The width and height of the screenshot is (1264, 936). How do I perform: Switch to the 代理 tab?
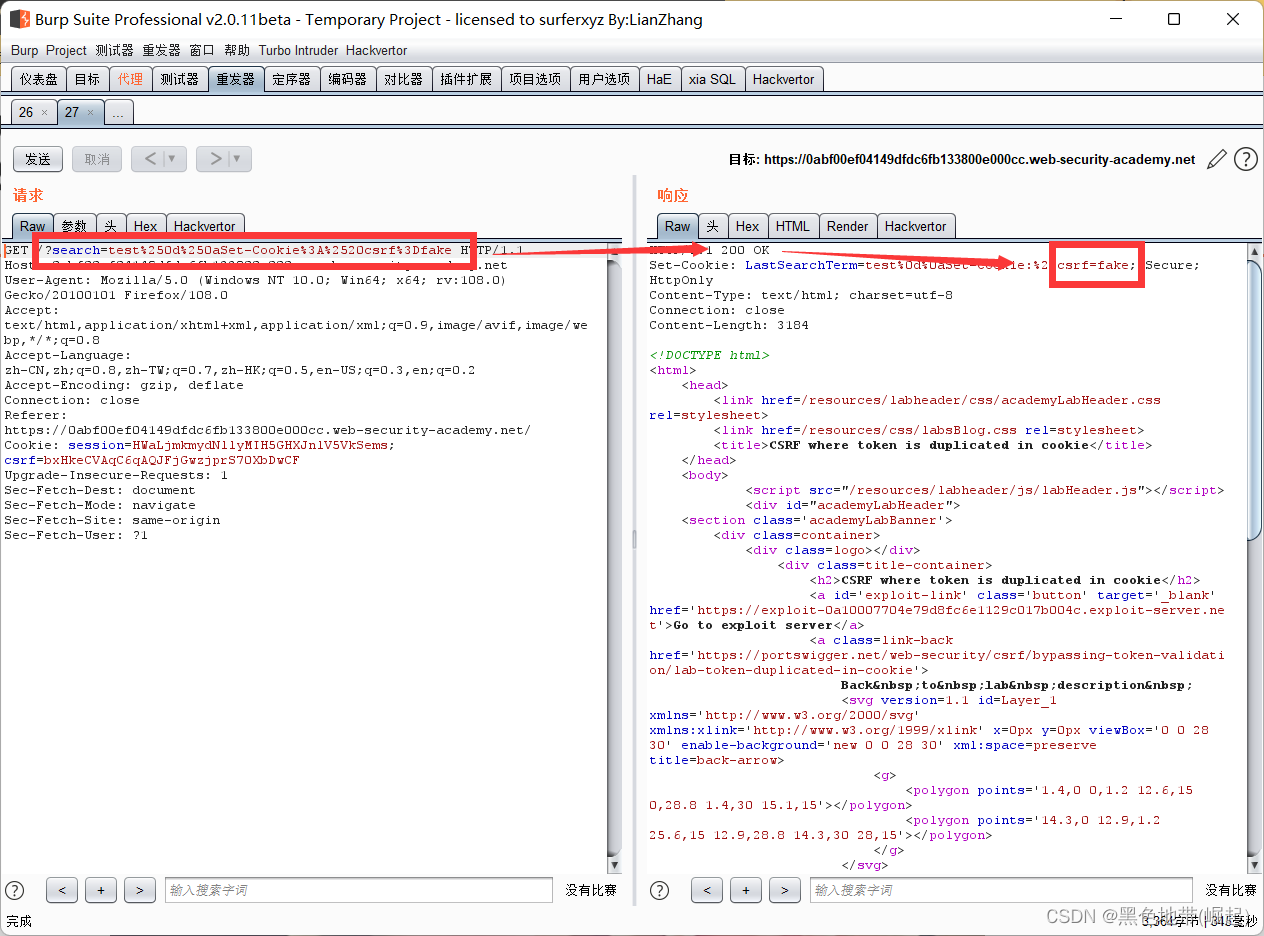tap(130, 79)
